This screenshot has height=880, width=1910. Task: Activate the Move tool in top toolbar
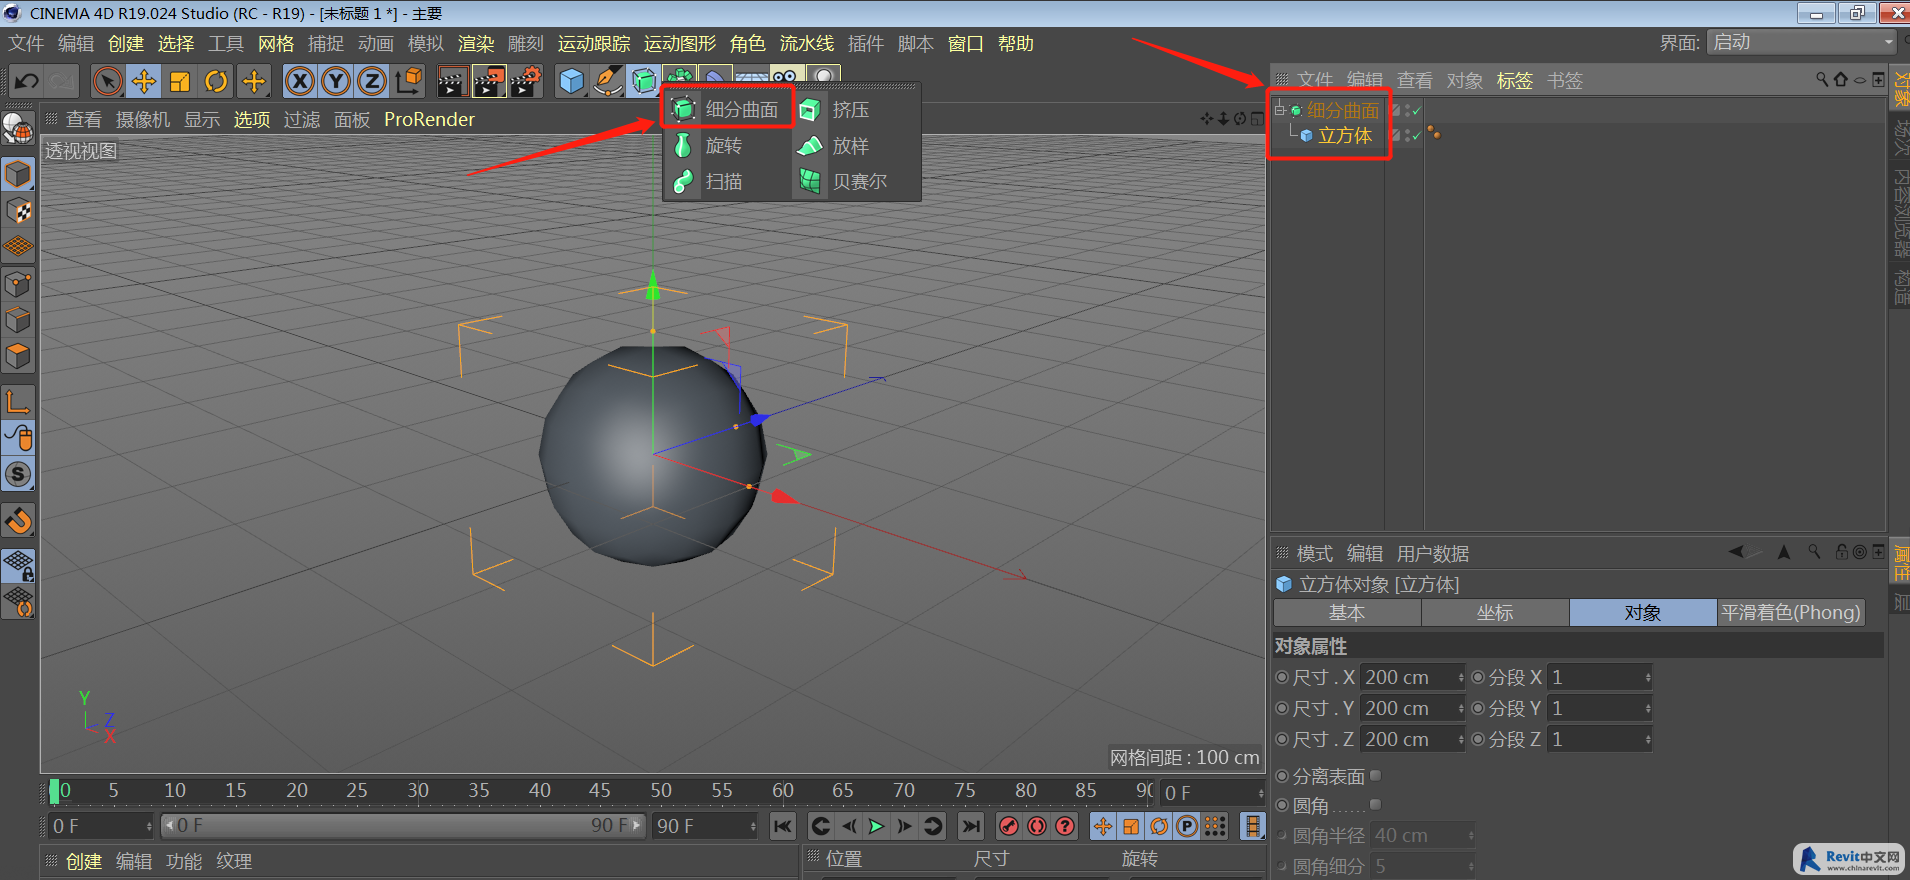144,81
